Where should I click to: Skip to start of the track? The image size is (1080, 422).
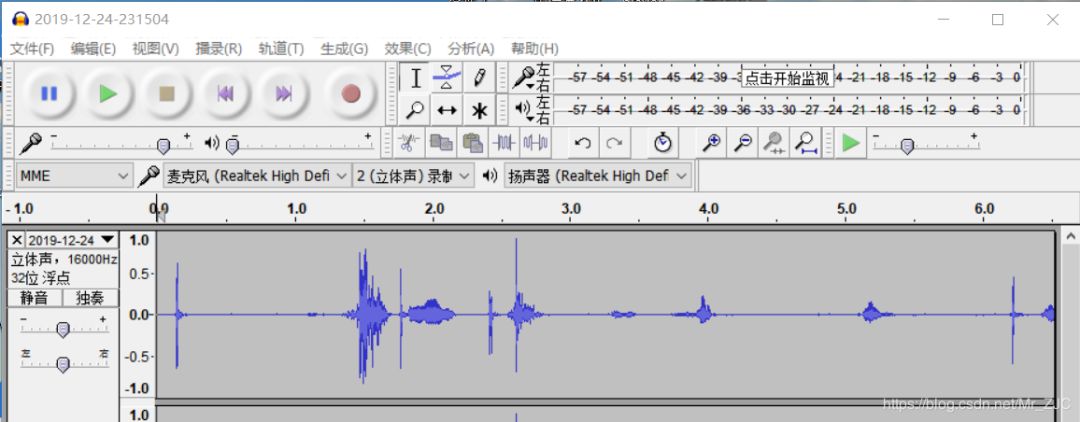(x=225, y=94)
